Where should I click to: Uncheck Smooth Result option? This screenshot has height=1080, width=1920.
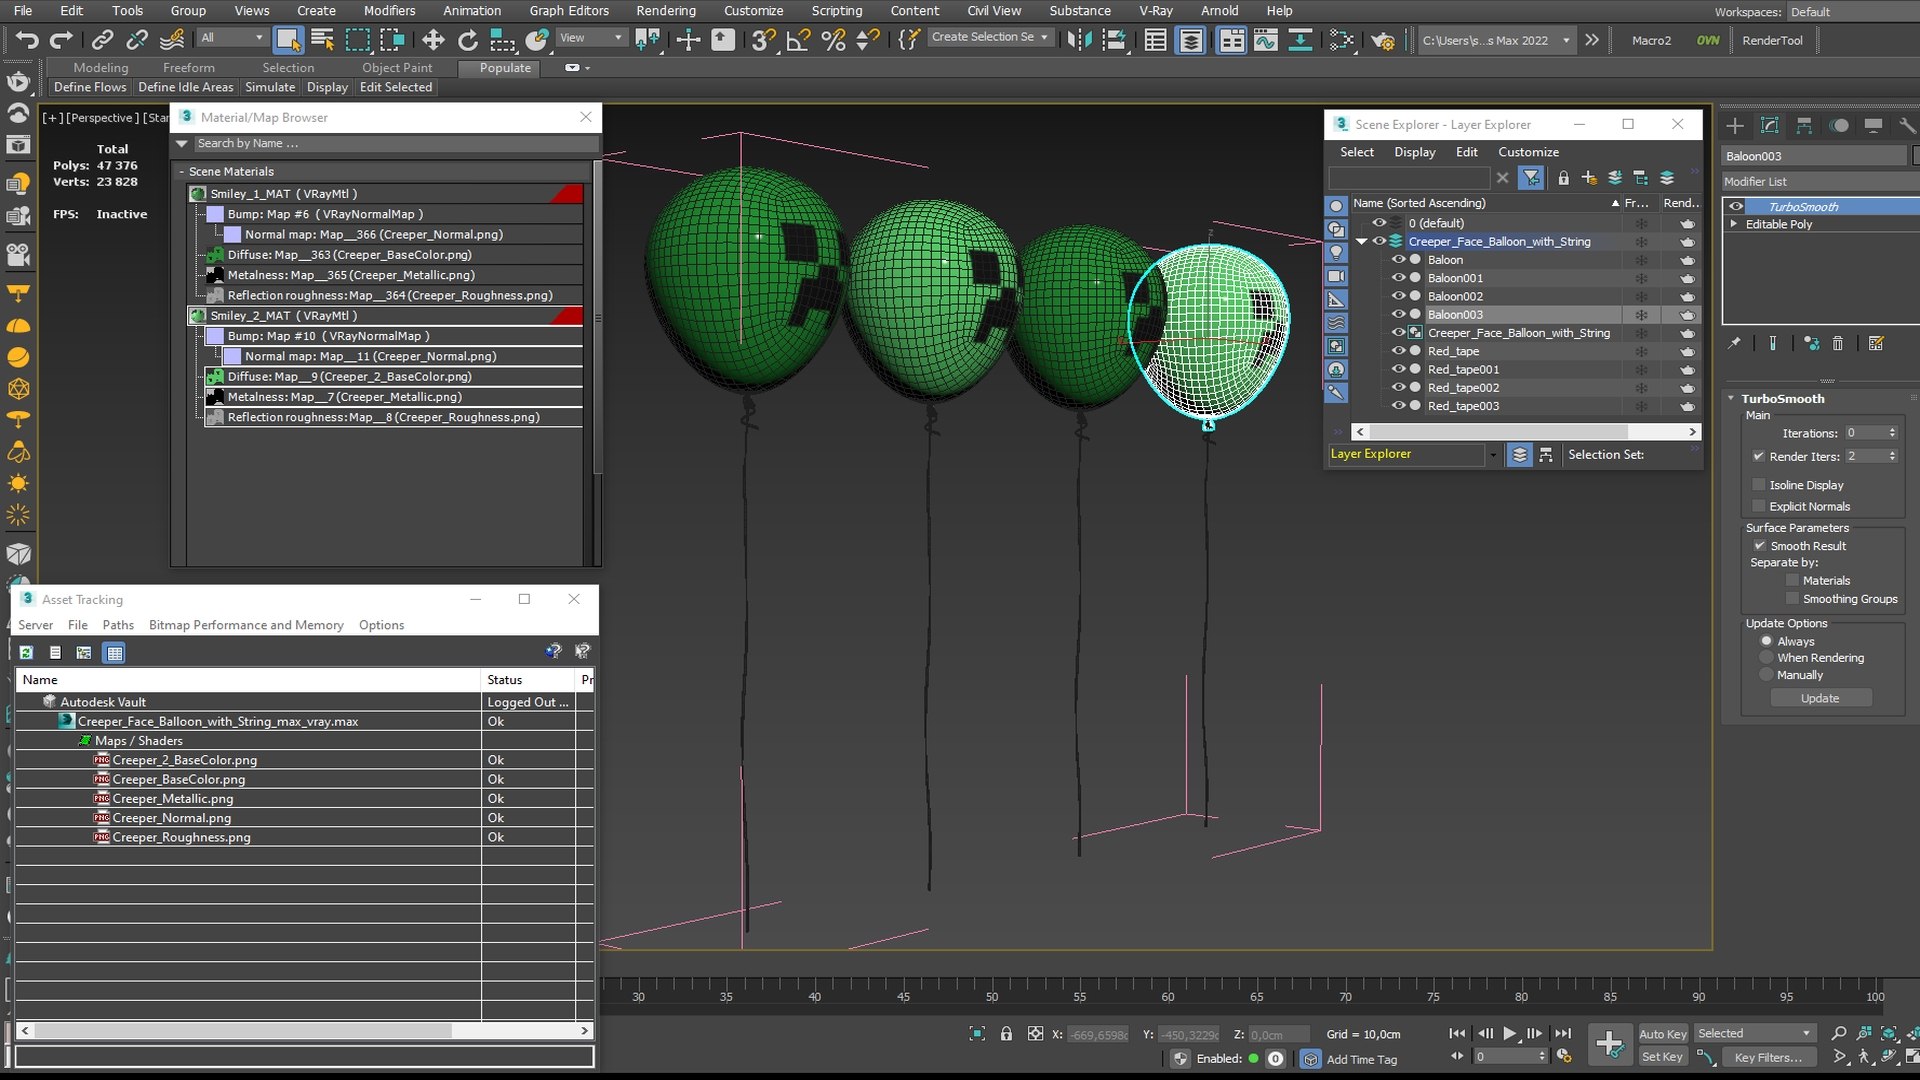tap(1759, 546)
